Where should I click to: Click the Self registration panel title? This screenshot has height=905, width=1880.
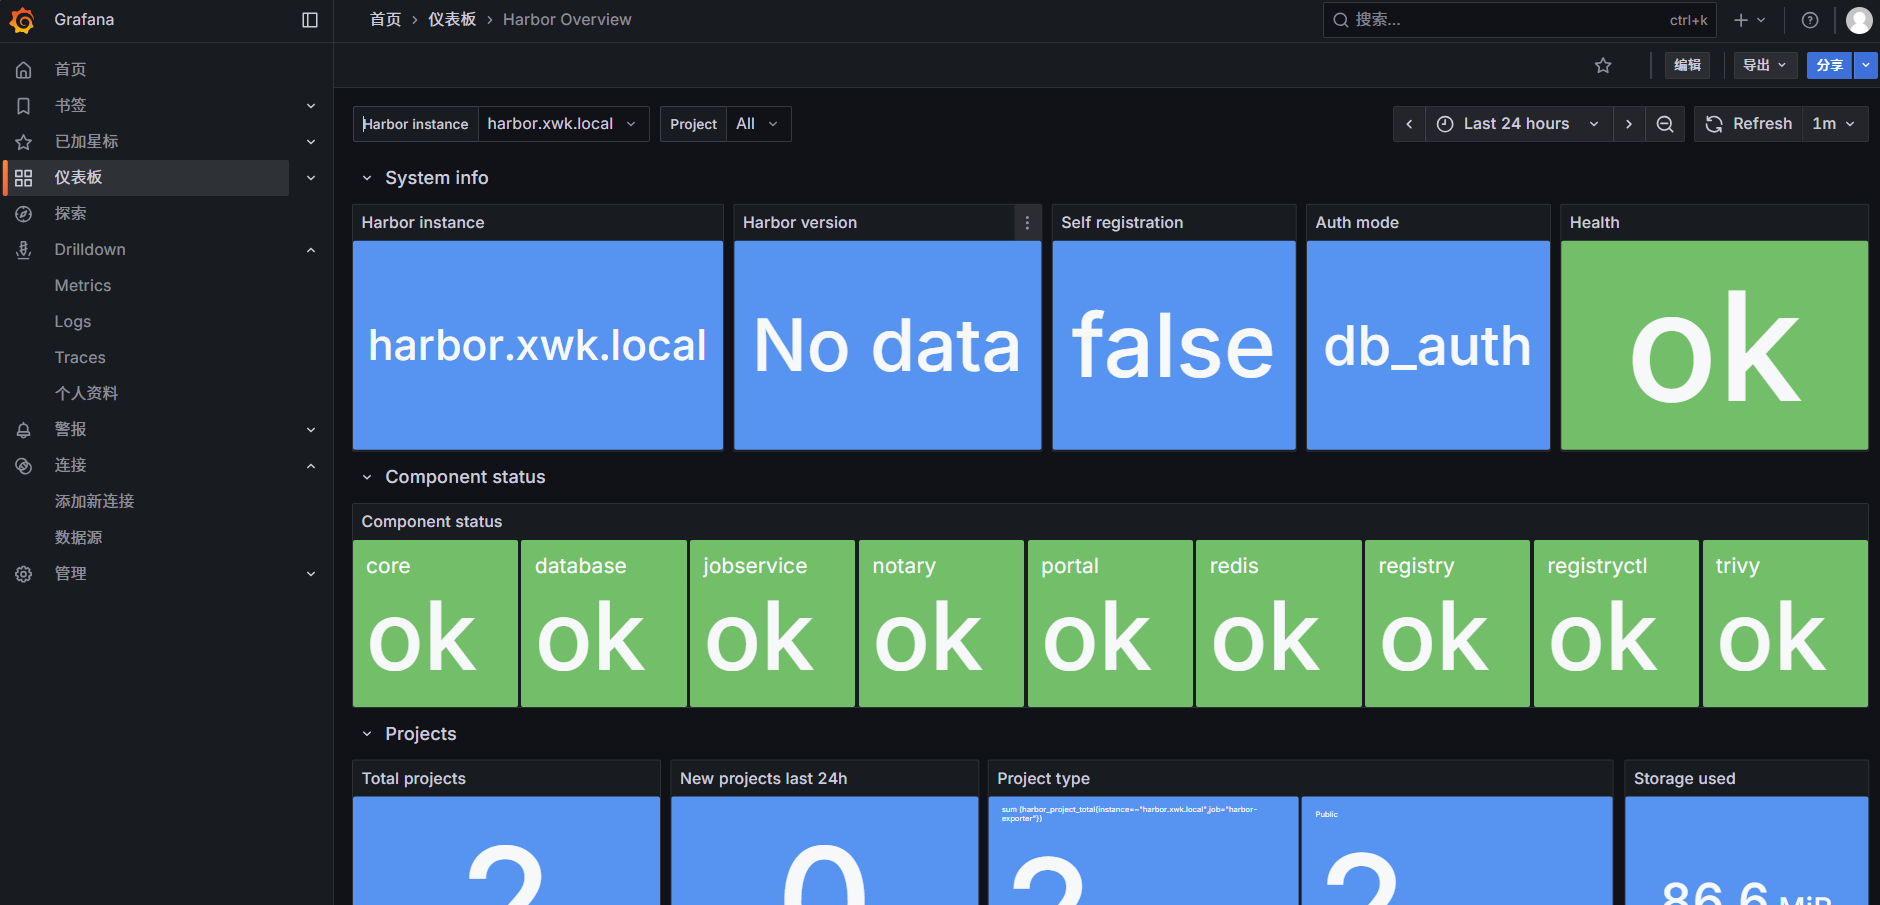[1122, 223]
